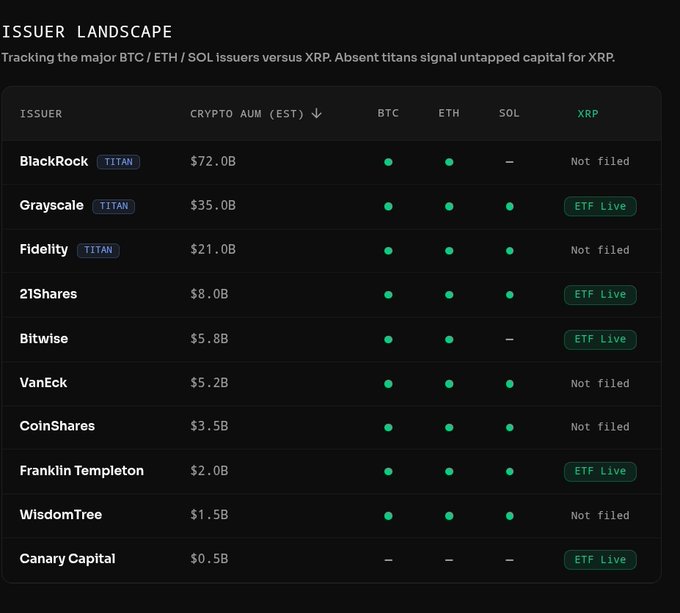Click Fidelity's green SOL dot

point(510,251)
